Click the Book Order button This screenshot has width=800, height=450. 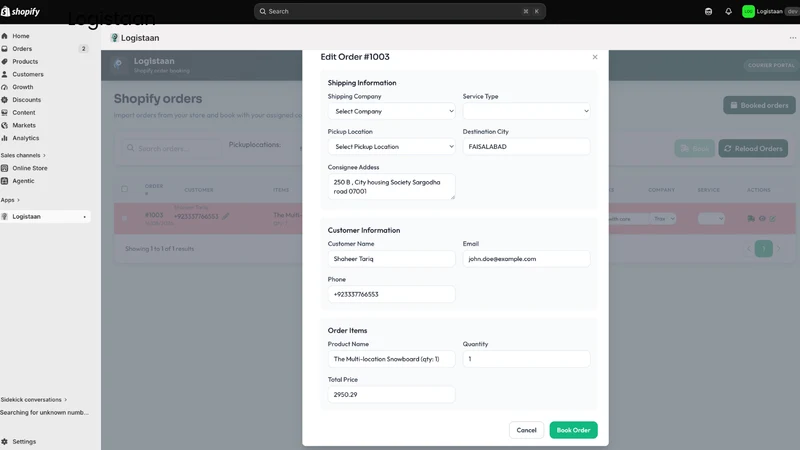573,430
